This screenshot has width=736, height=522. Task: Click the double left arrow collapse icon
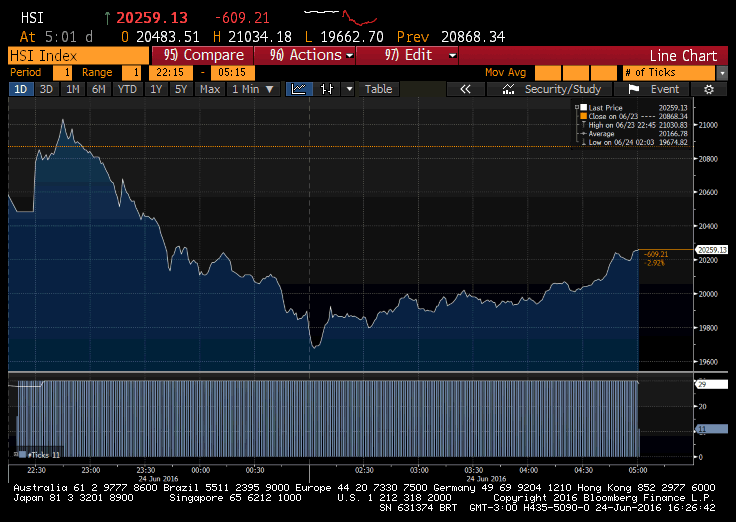pos(465,89)
